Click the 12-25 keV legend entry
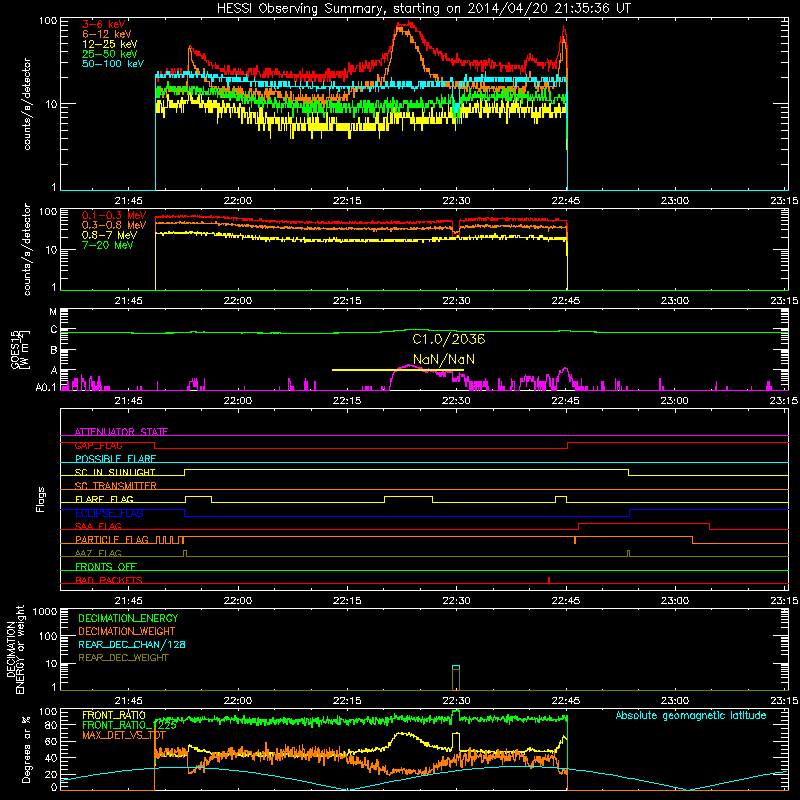Image resolution: width=800 pixels, height=800 pixels. coord(110,44)
